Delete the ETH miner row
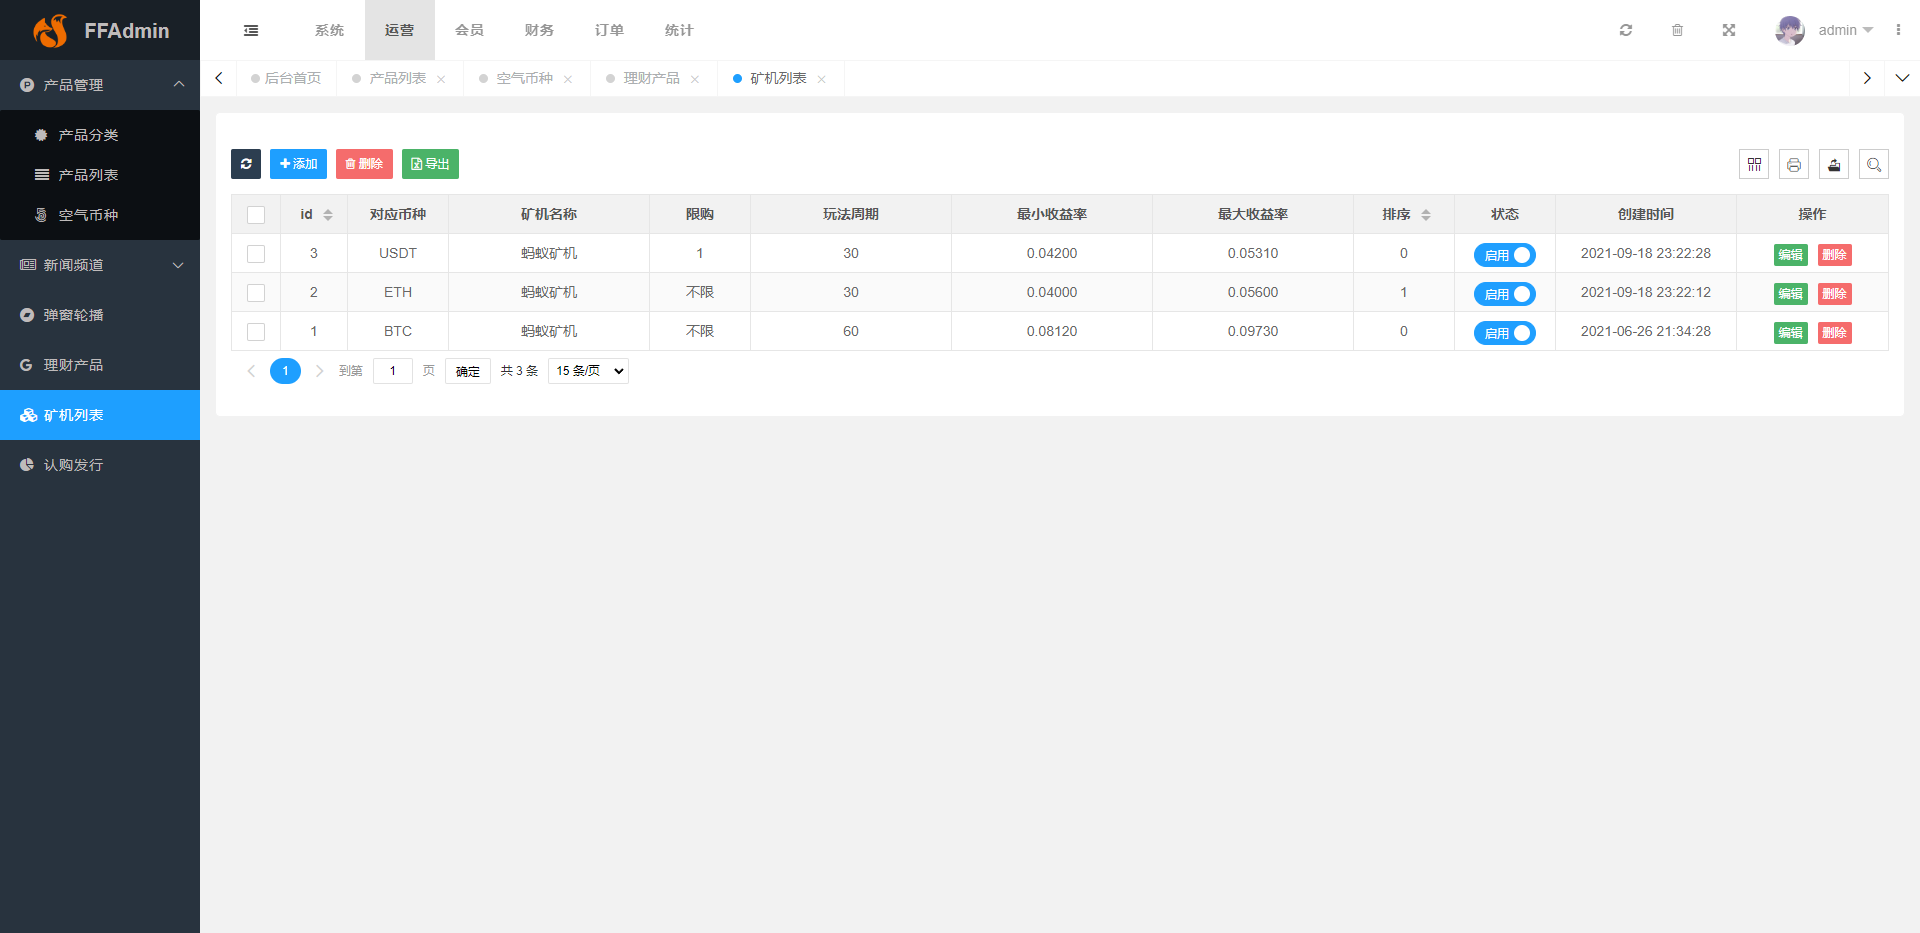 point(1835,294)
